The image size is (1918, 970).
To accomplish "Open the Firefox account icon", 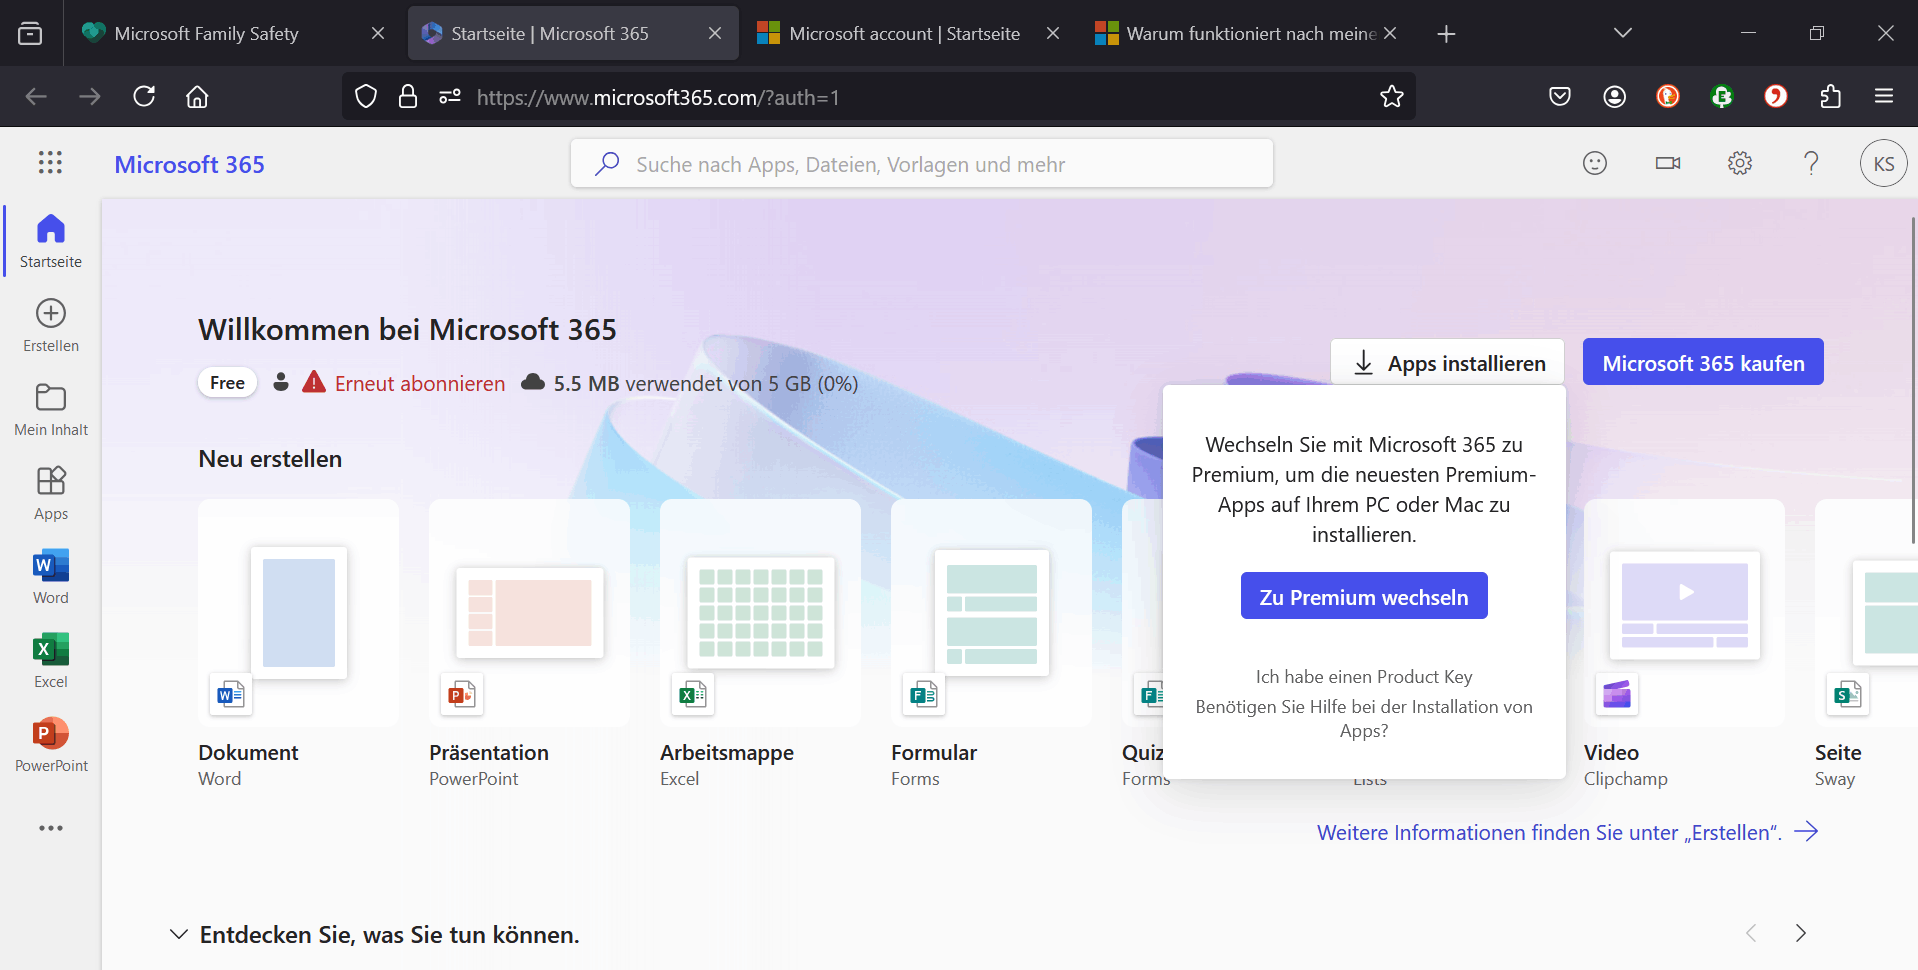I will [1614, 96].
